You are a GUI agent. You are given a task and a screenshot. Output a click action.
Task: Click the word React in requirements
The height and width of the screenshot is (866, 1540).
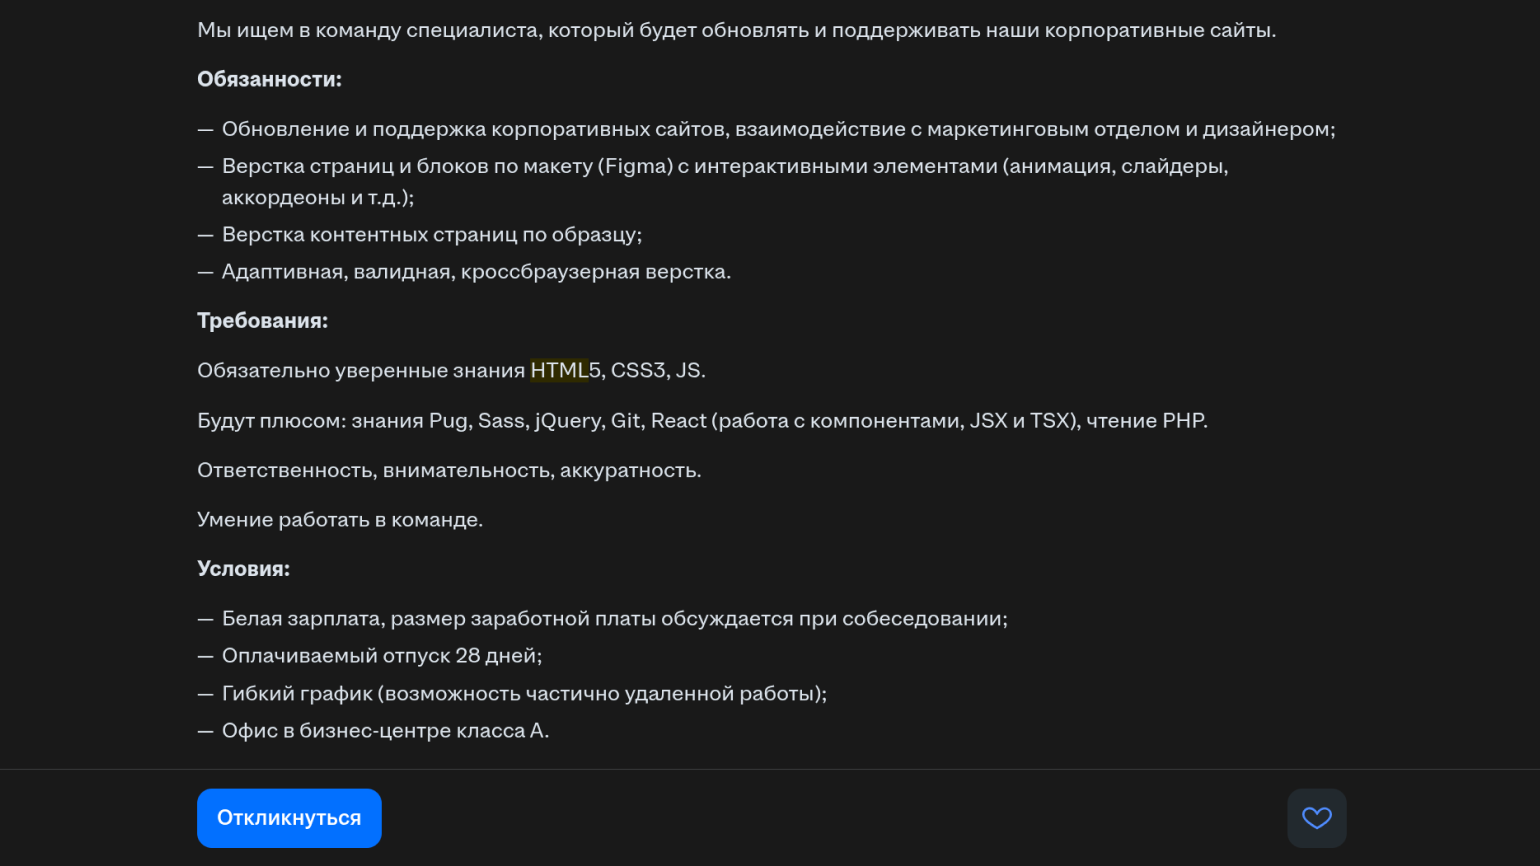click(x=678, y=421)
